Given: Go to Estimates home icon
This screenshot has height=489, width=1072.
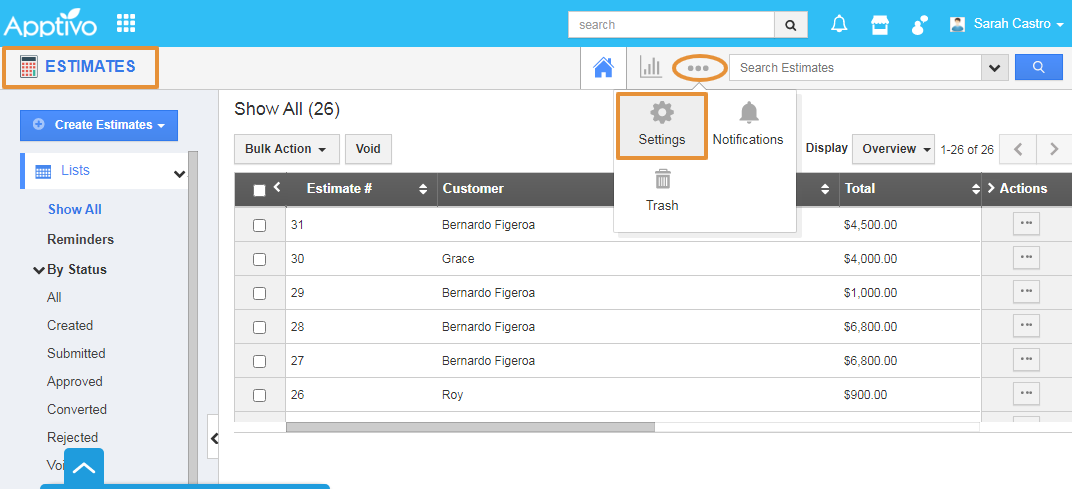Looking at the screenshot, I should point(603,67).
